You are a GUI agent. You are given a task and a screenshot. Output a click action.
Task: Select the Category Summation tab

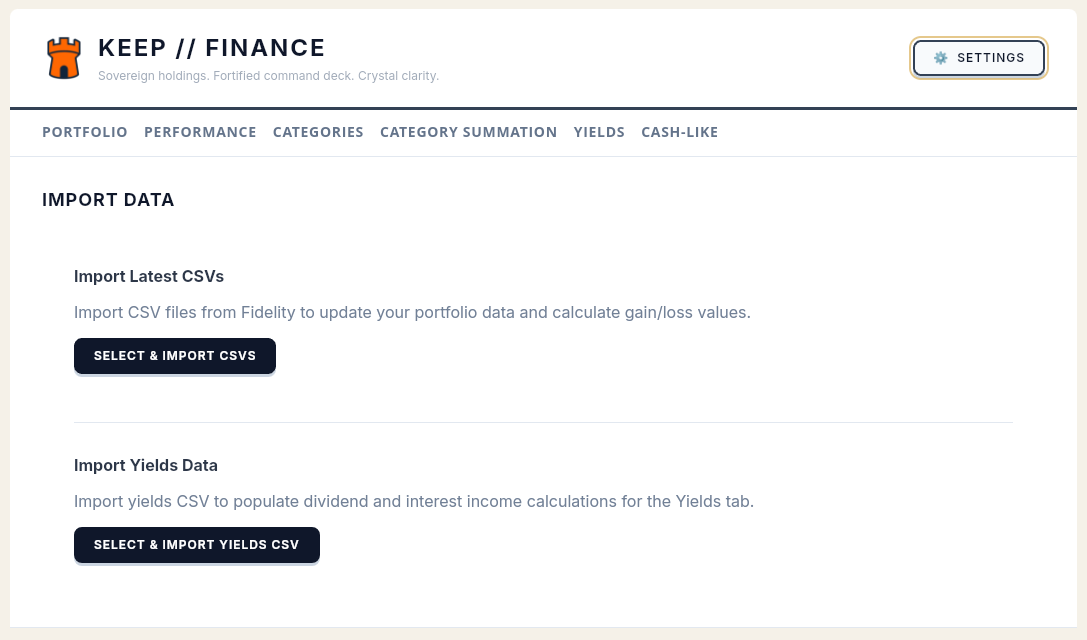coord(468,132)
